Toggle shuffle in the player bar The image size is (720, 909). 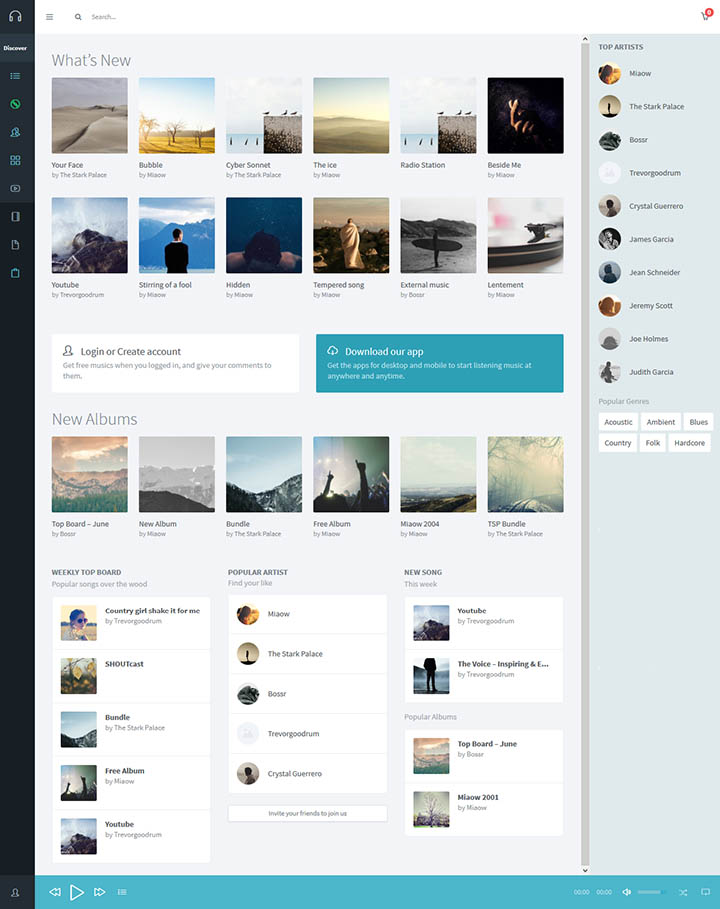point(683,892)
